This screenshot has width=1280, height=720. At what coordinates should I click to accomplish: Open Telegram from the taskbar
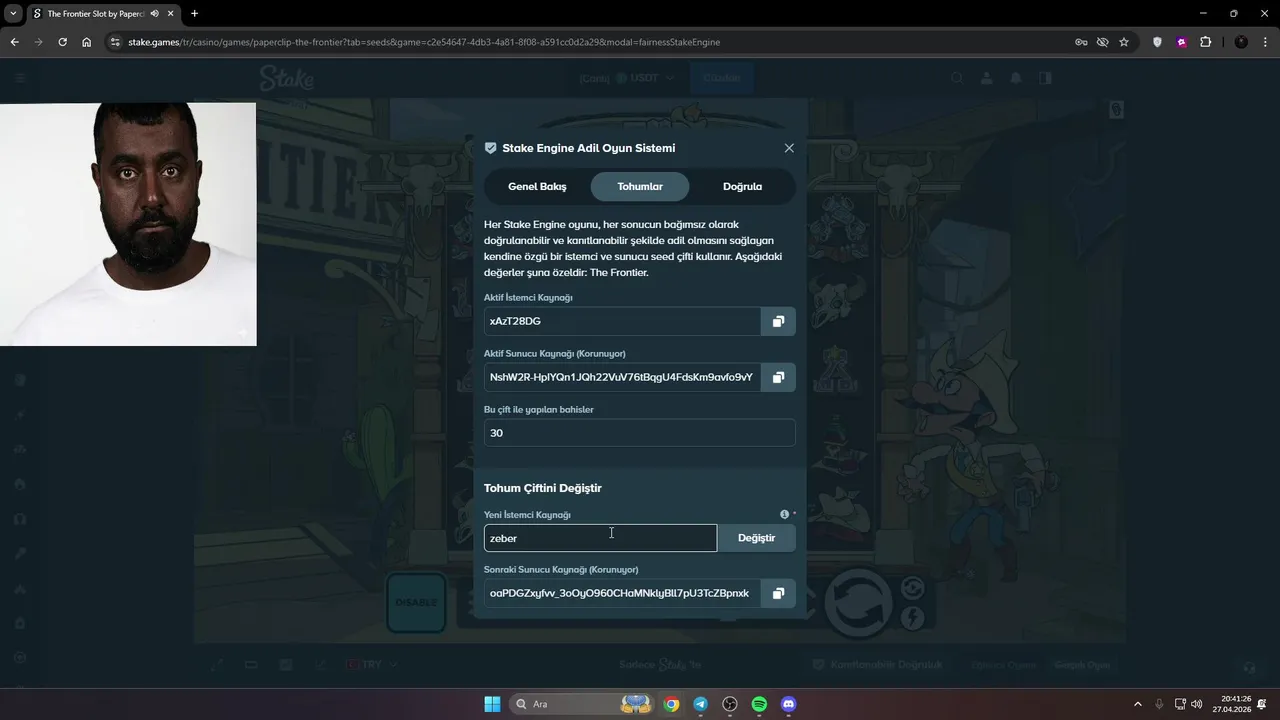[700, 704]
